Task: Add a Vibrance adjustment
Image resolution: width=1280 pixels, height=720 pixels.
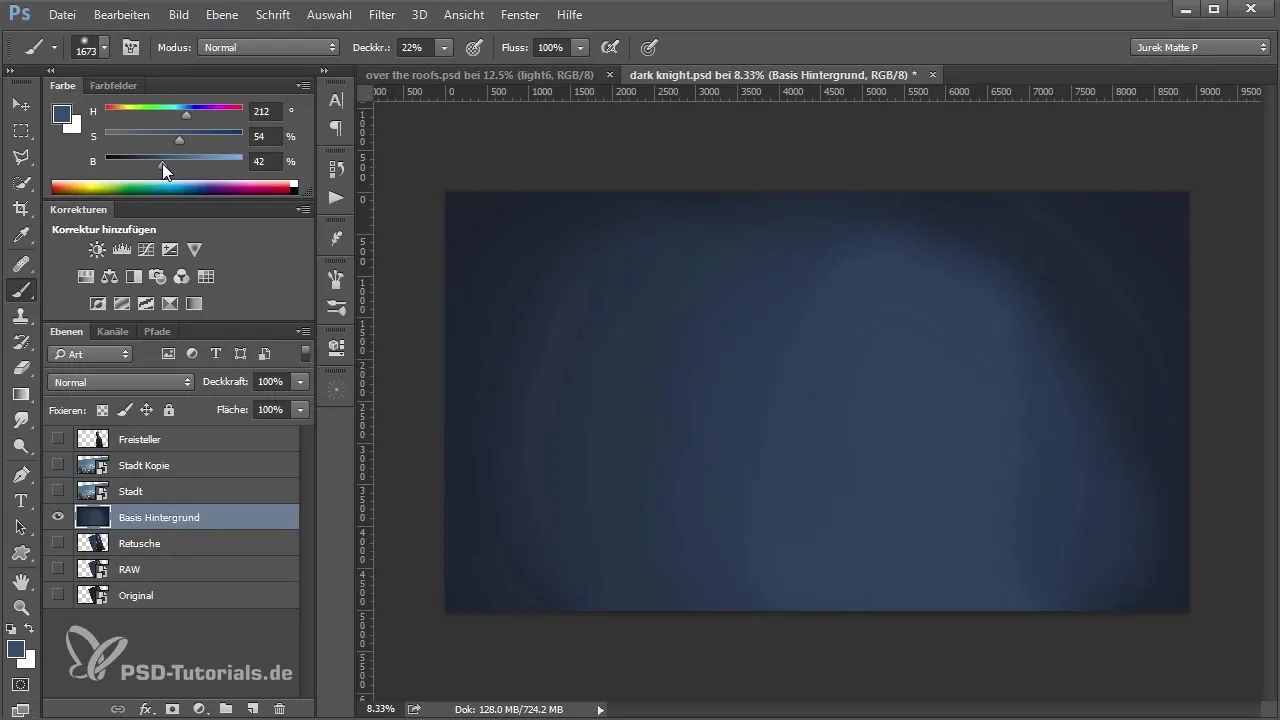Action: tap(194, 250)
